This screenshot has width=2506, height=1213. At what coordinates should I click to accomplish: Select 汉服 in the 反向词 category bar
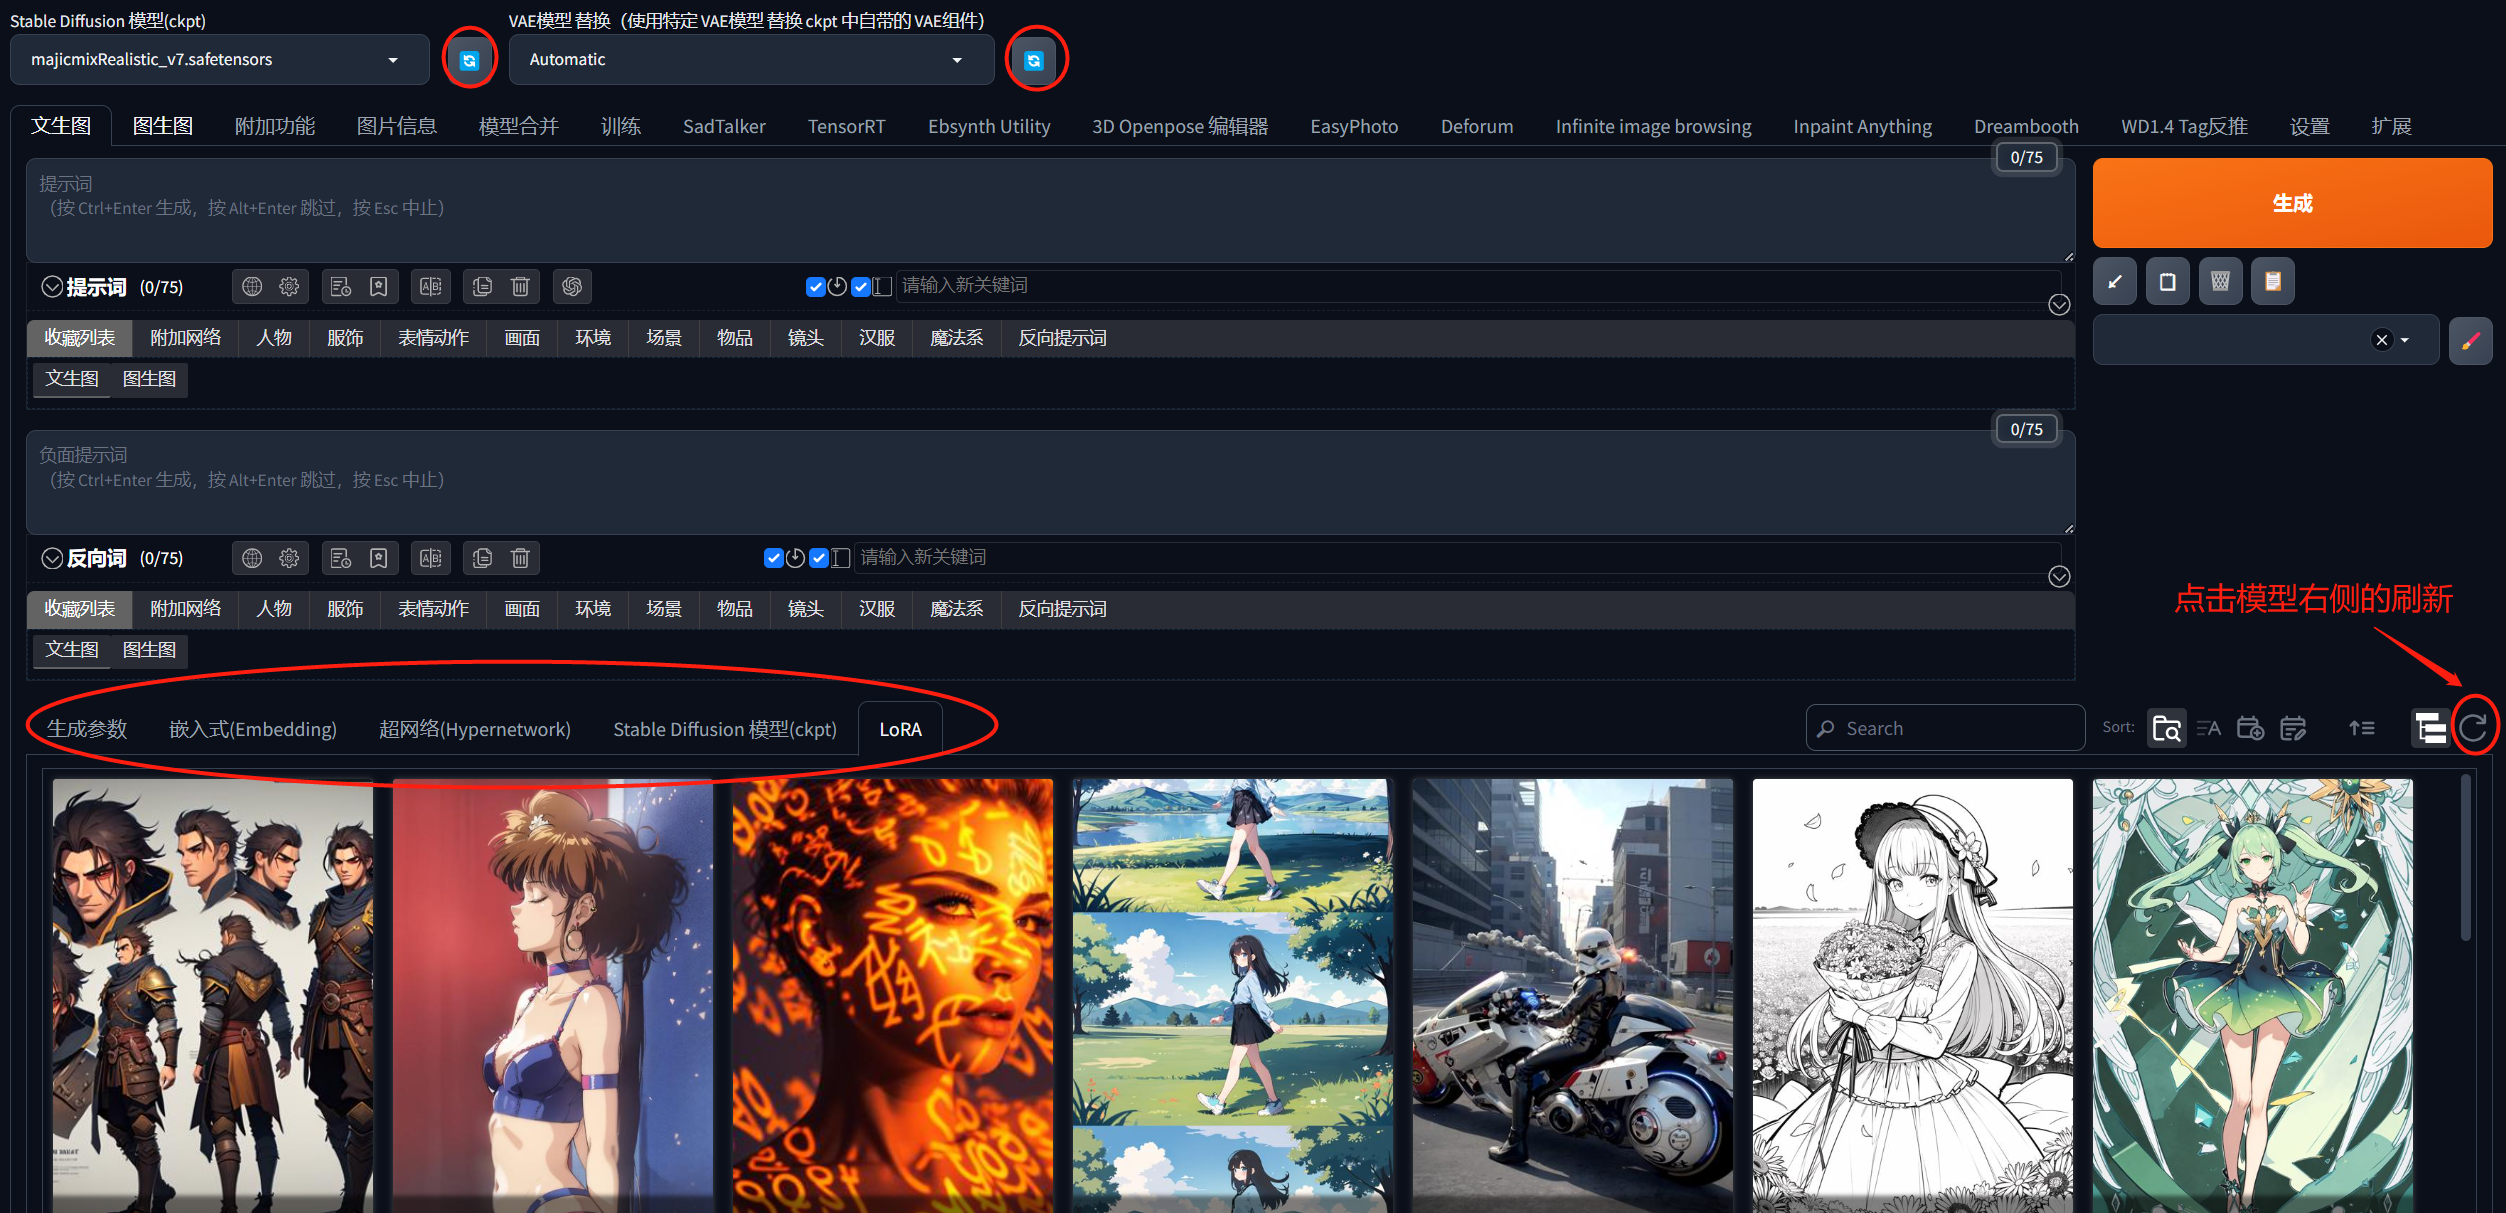[x=877, y=609]
